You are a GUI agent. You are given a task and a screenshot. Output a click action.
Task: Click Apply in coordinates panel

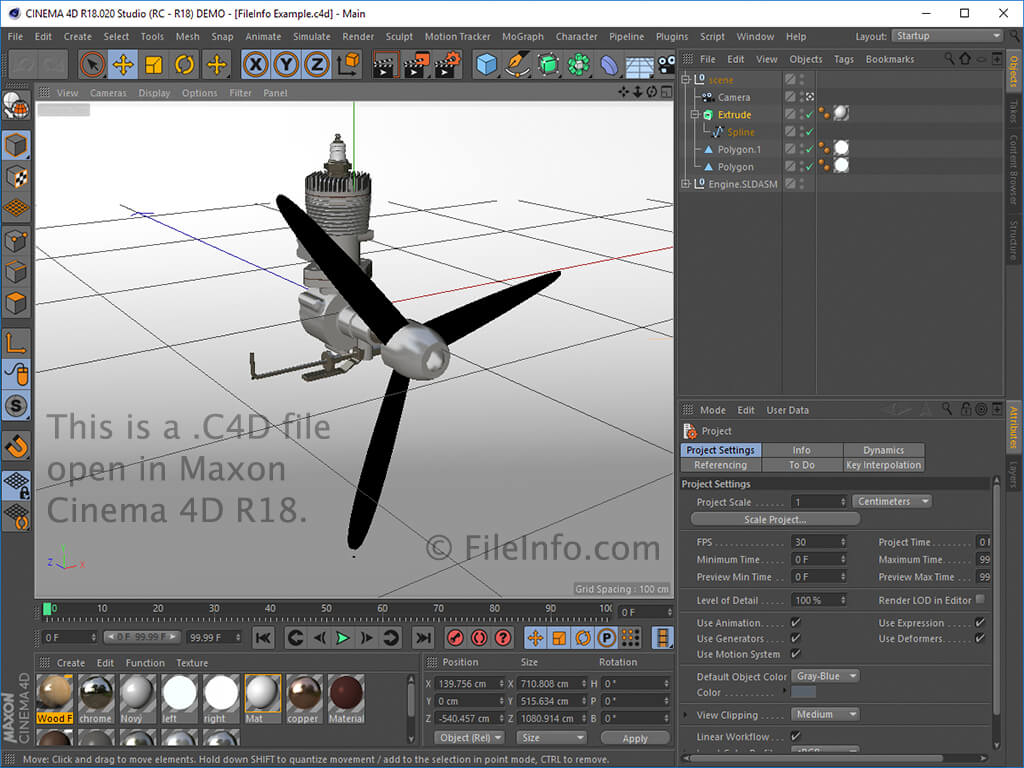coord(635,739)
